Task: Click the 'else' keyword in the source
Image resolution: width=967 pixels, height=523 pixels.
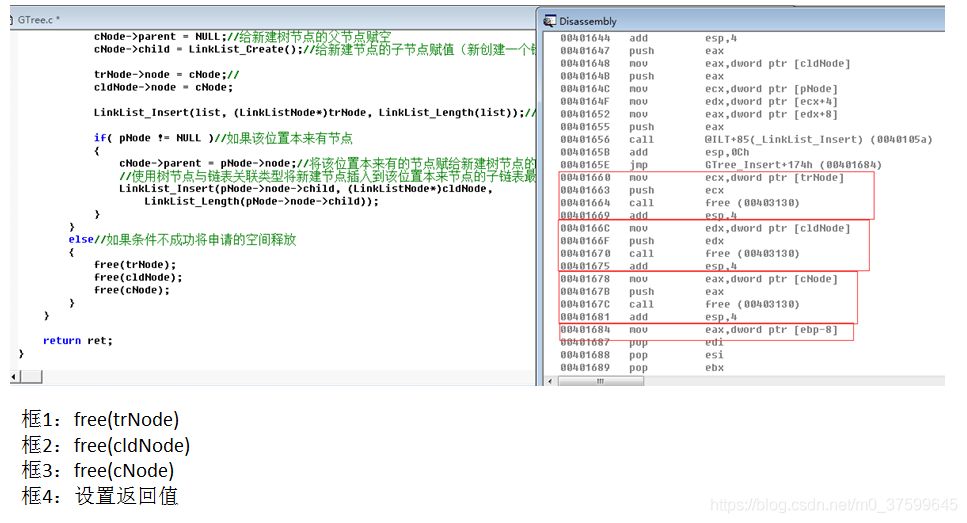Action: click(x=81, y=239)
